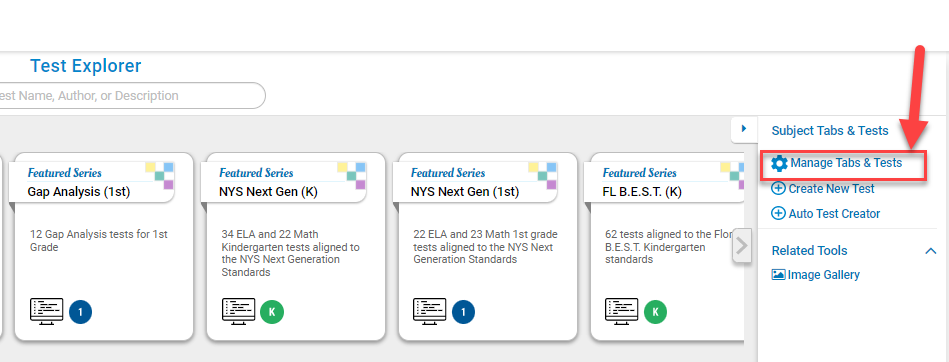This screenshot has width=949, height=362.
Task: Click the Image Gallery picture icon
Action: click(x=778, y=275)
